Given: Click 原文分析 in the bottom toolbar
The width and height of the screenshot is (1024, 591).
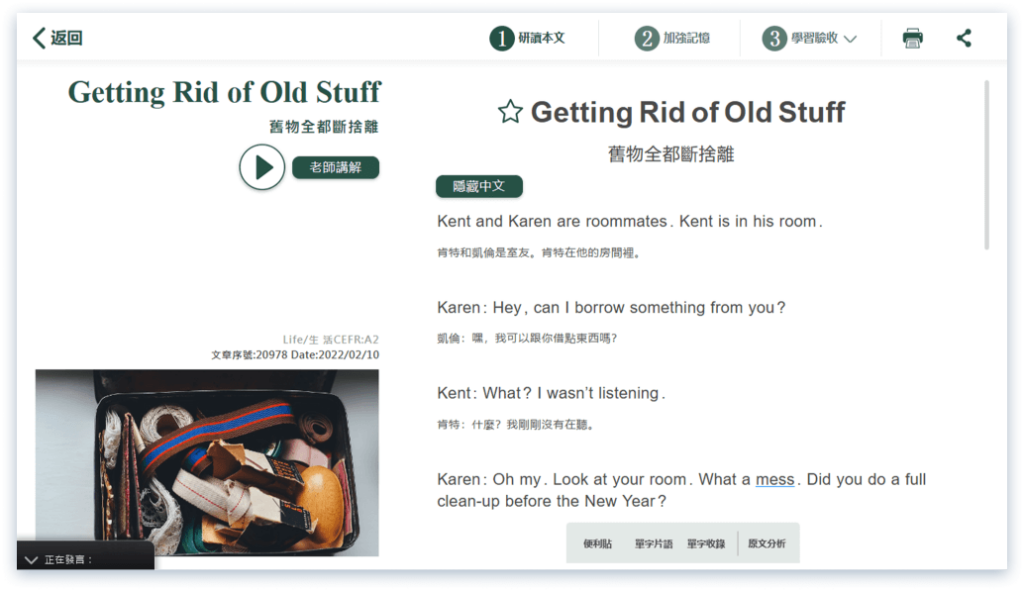Looking at the screenshot, I should pyautogui.click(x=767, y=544).
